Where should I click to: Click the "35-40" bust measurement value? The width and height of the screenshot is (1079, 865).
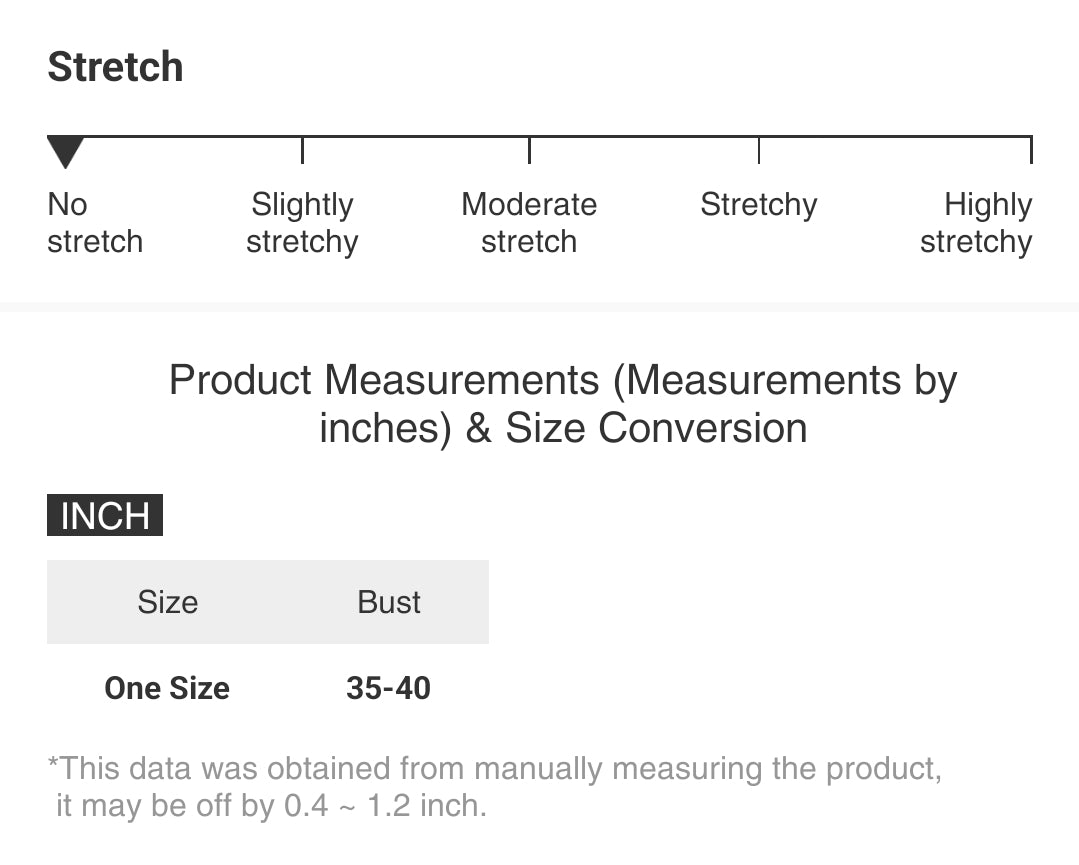[388, 688]
